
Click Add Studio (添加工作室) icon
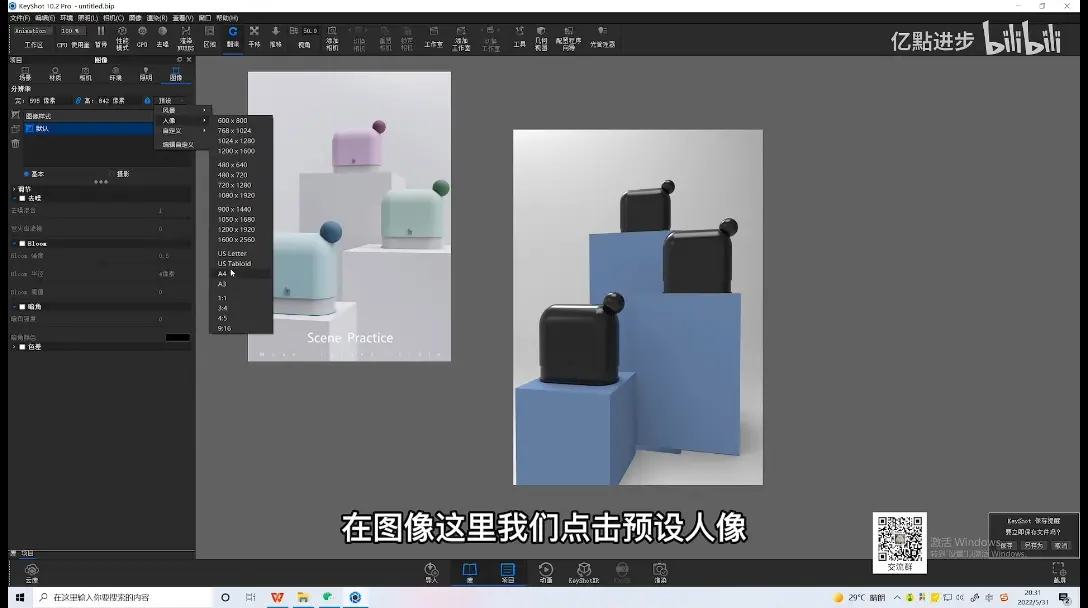click(x=461, y=38)
